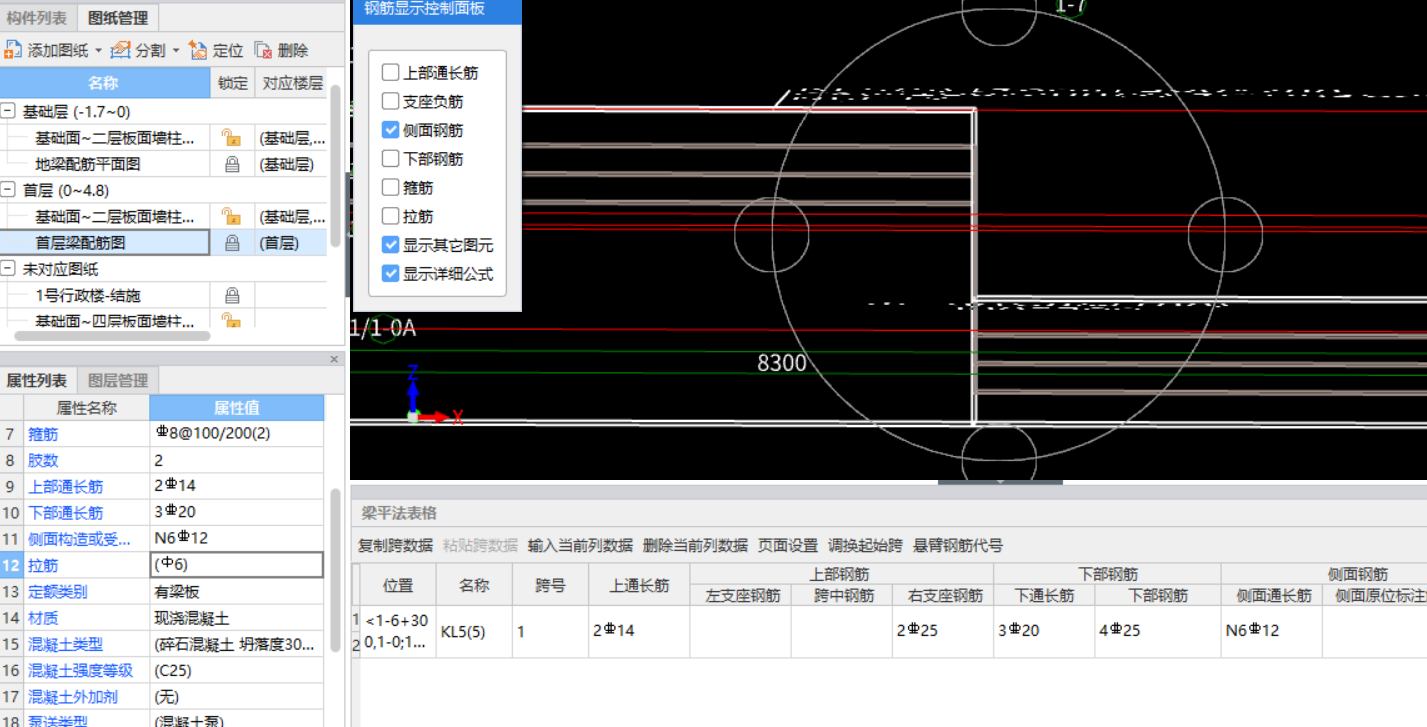
Task: Click the 删除当前列数据 button
Action: 695,545
